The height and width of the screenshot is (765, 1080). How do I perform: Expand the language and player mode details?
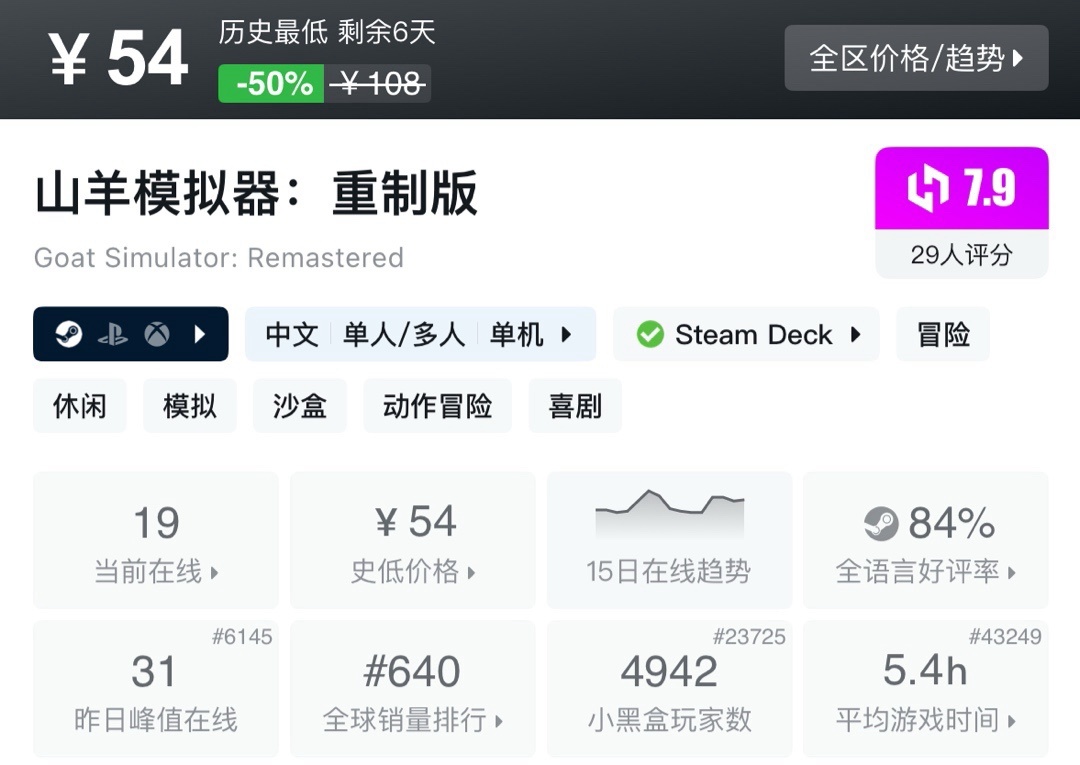point(566,334)
